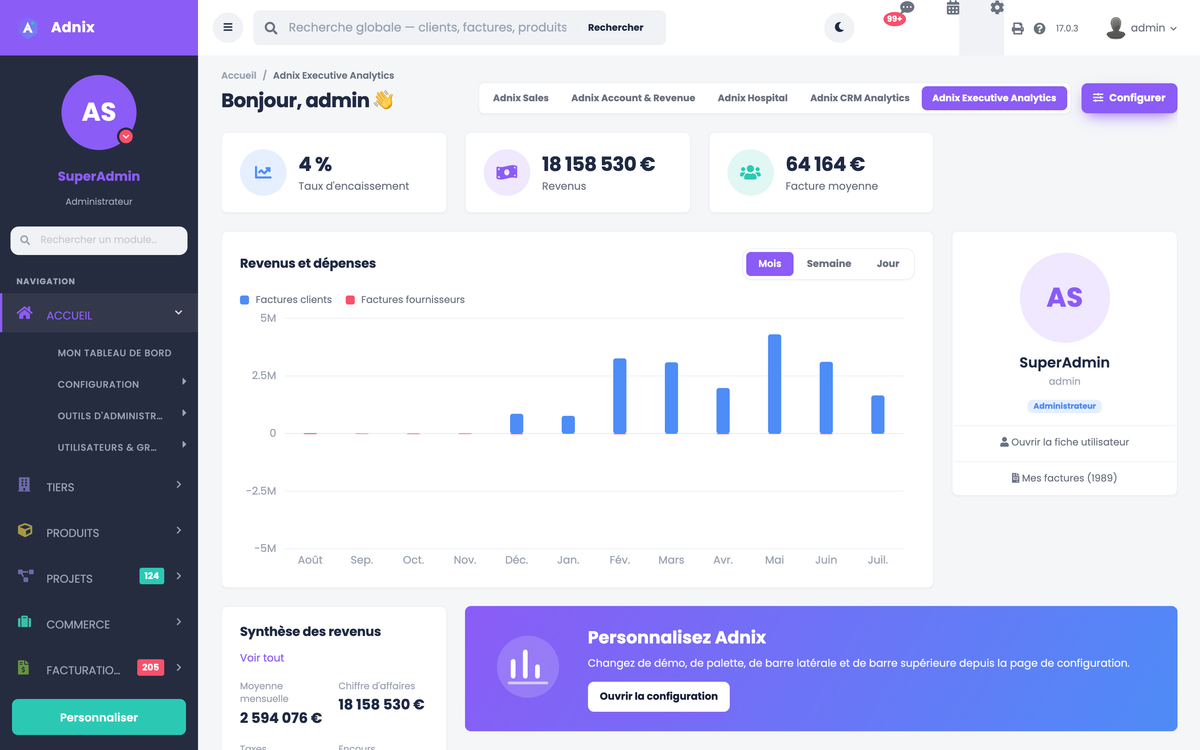Click the Tiers building icon
Viewport: 1200px width, 750px height.
(25, 485)
